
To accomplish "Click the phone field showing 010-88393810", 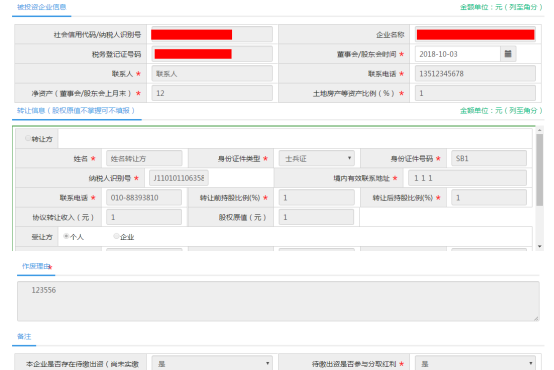I will click(144, 198).
